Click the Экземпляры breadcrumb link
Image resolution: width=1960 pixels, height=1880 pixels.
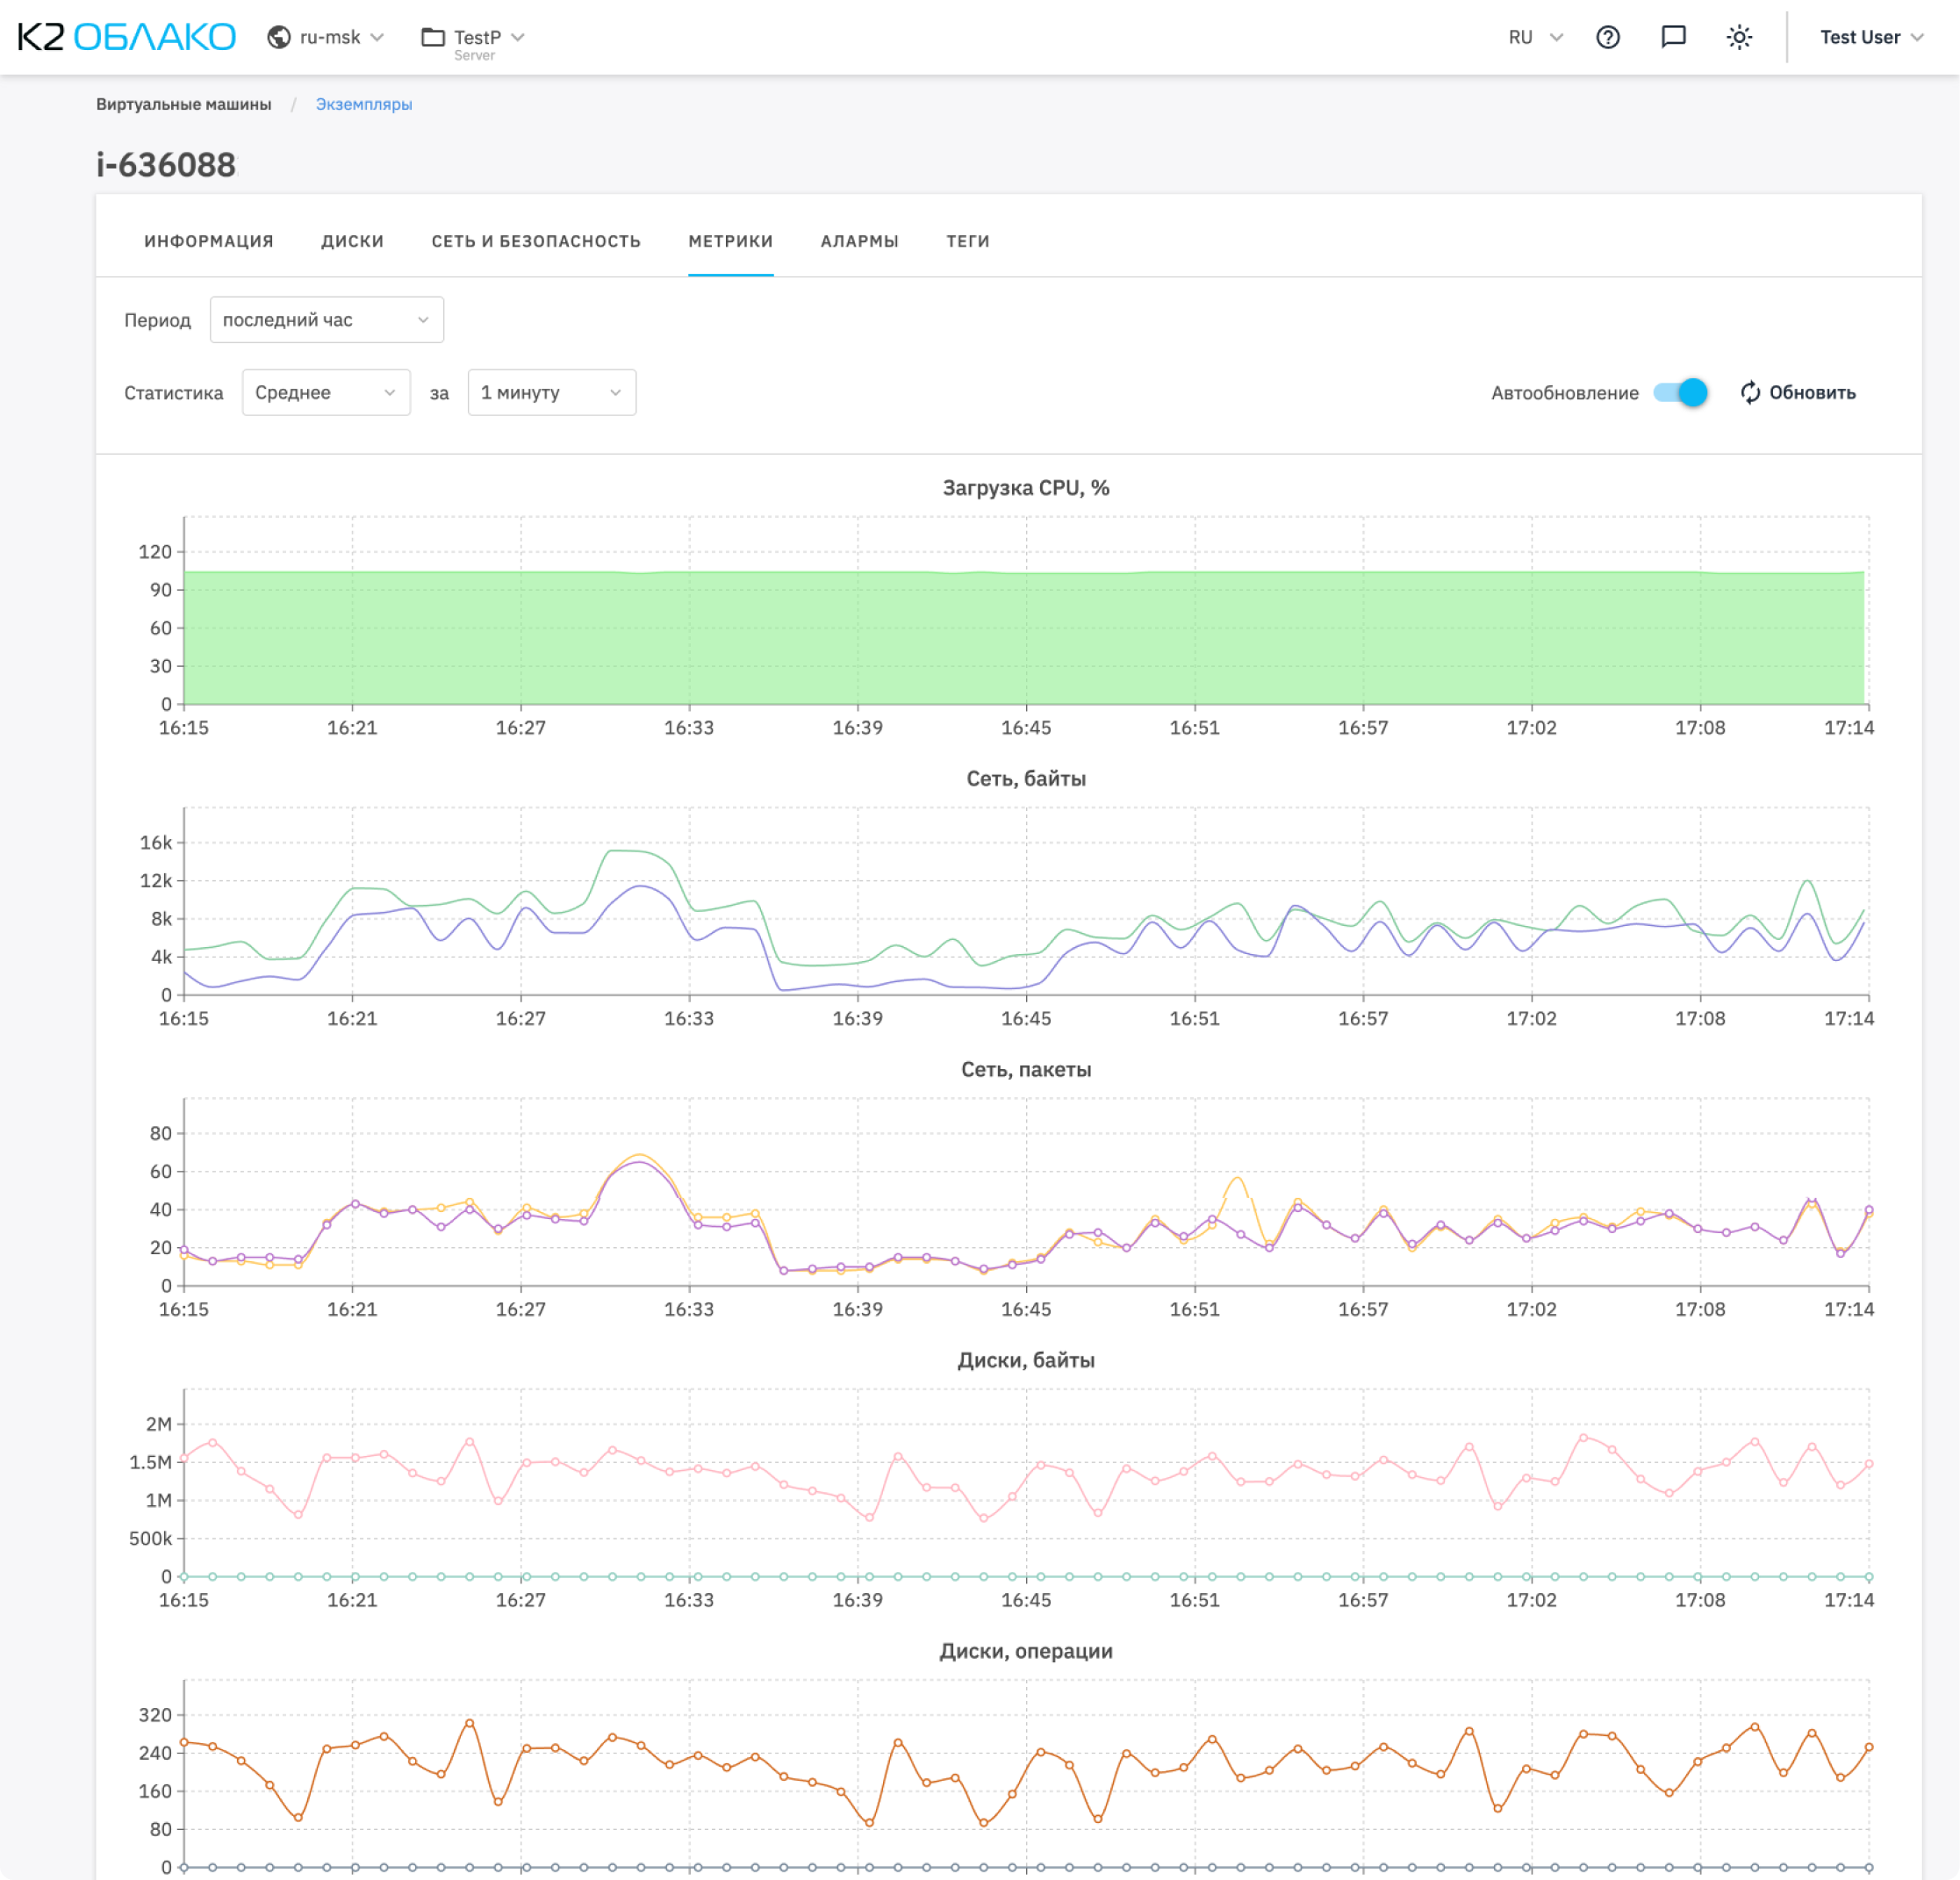tap(363, 104)
